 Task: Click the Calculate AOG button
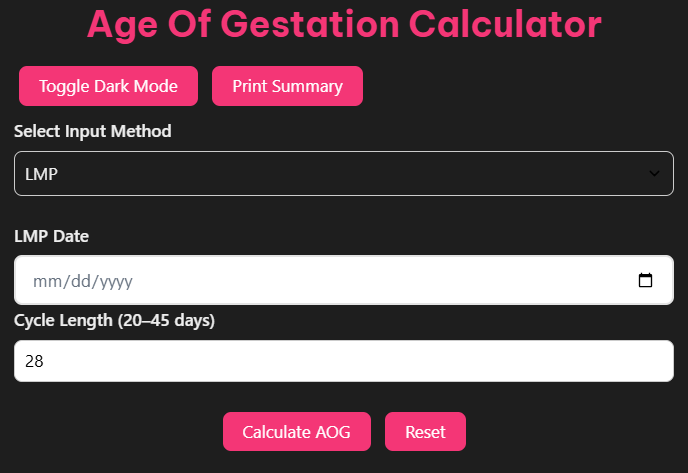coord(296,432)
